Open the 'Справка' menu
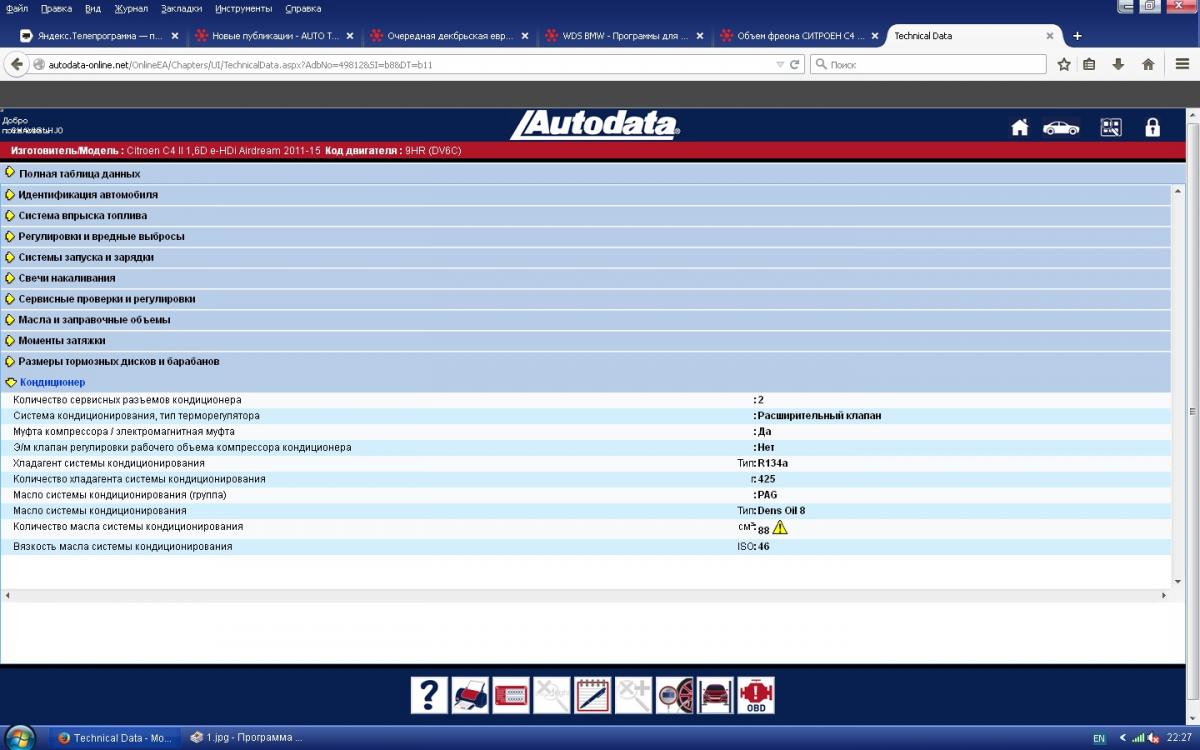 click(x=303, y=8)
